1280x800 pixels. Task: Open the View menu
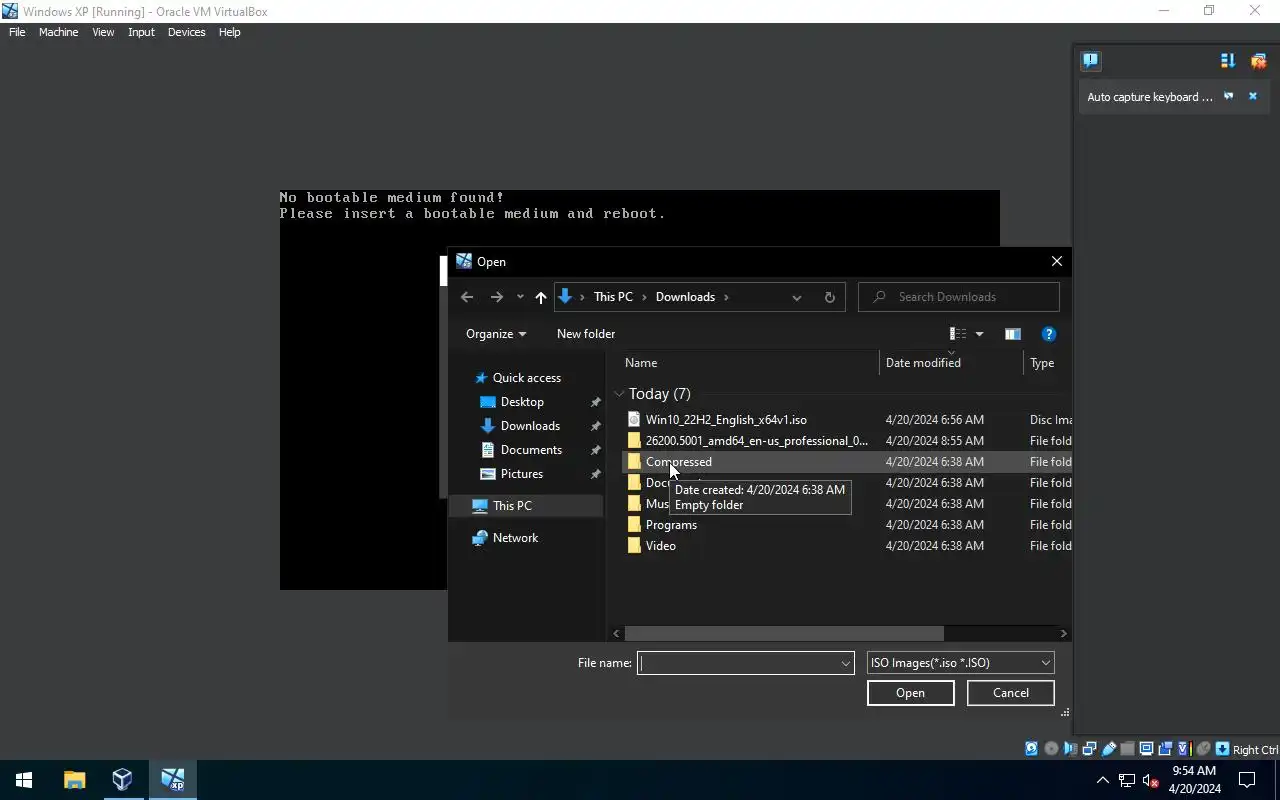[x=103, y=32]
